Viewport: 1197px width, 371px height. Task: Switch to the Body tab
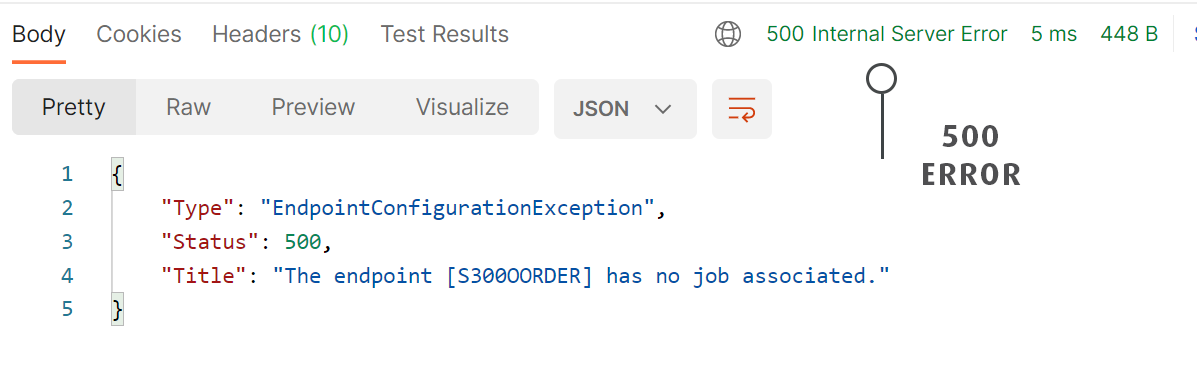click(x=39, y=34)
